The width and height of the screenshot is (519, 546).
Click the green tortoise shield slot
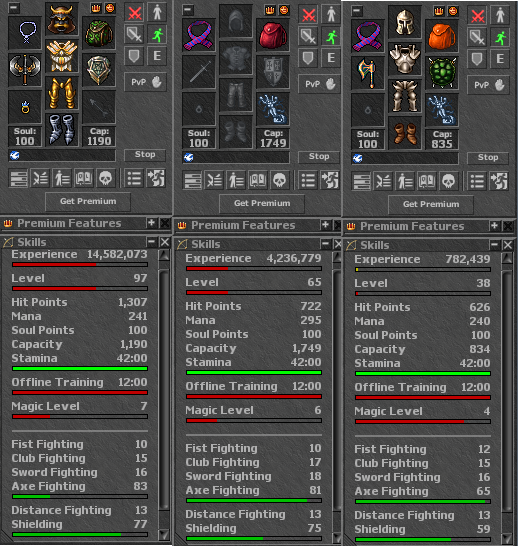point(442,73)
